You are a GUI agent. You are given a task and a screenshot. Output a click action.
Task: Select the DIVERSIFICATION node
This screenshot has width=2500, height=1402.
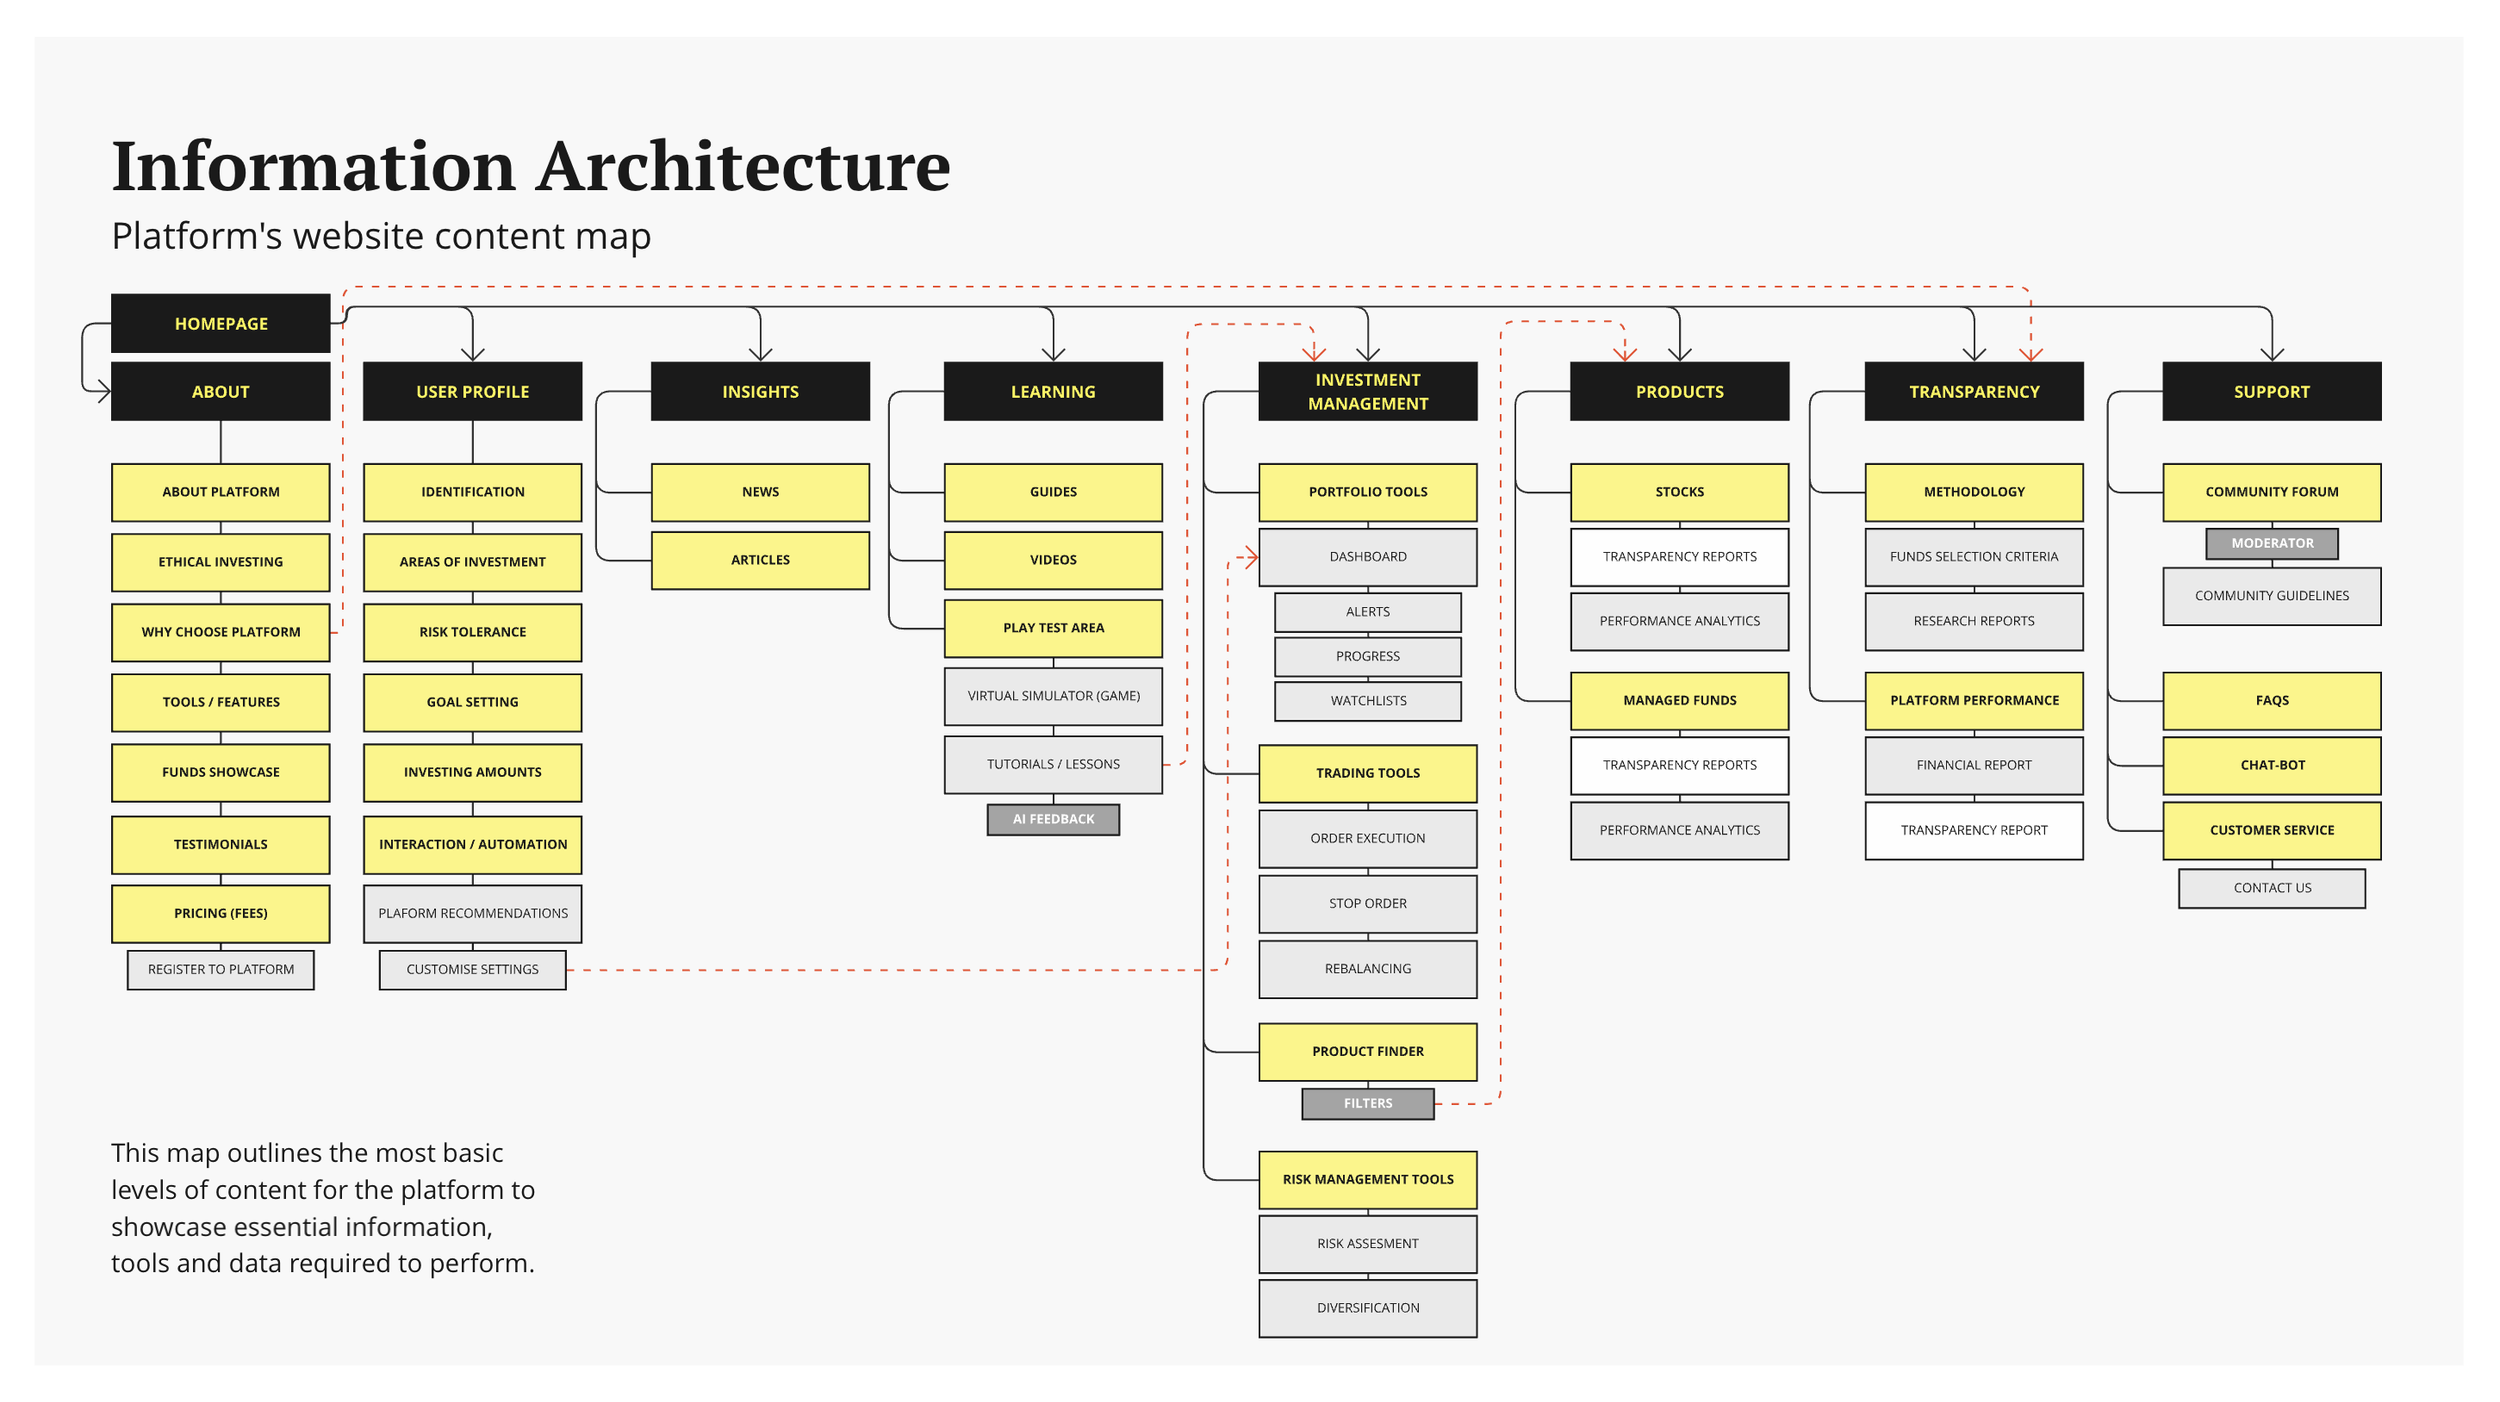(1367, 1307)
